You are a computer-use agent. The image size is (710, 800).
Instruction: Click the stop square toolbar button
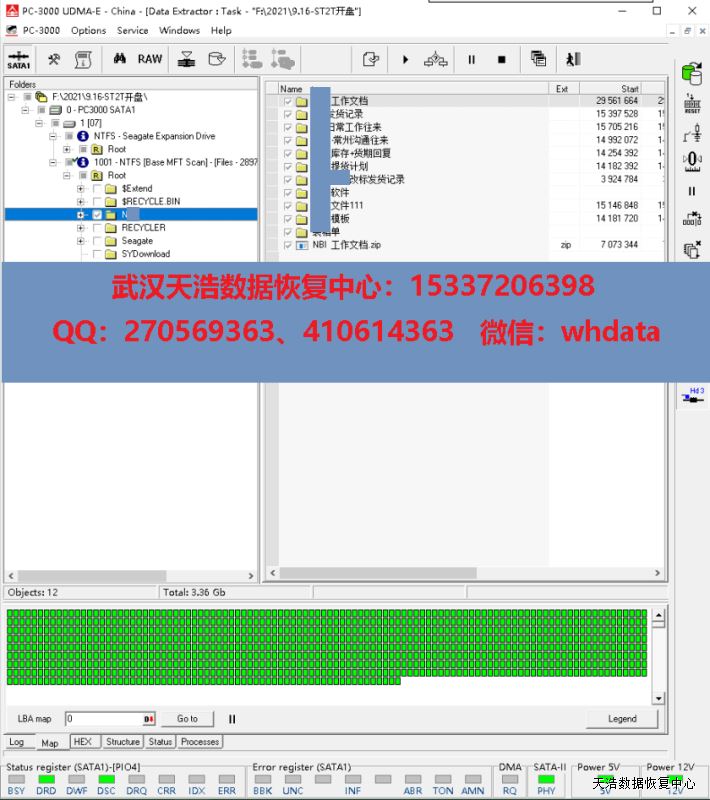click(502, 60)
